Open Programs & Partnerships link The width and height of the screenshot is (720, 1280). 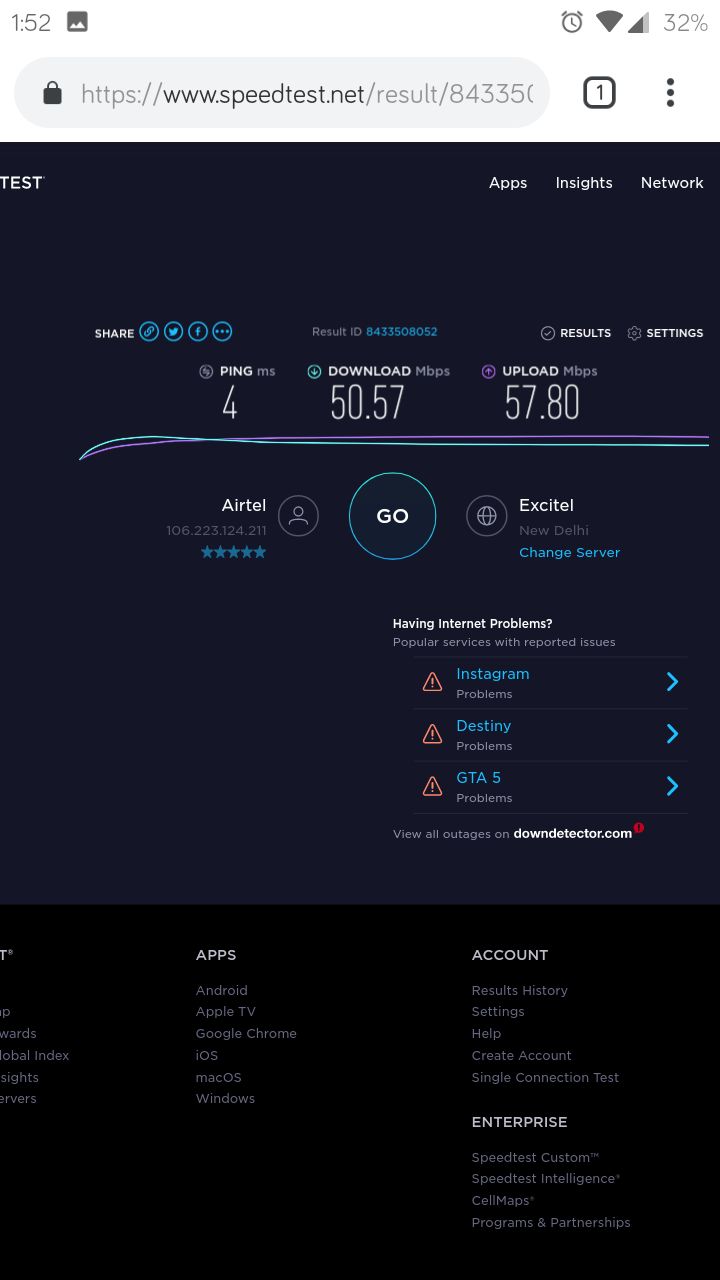551,1222
